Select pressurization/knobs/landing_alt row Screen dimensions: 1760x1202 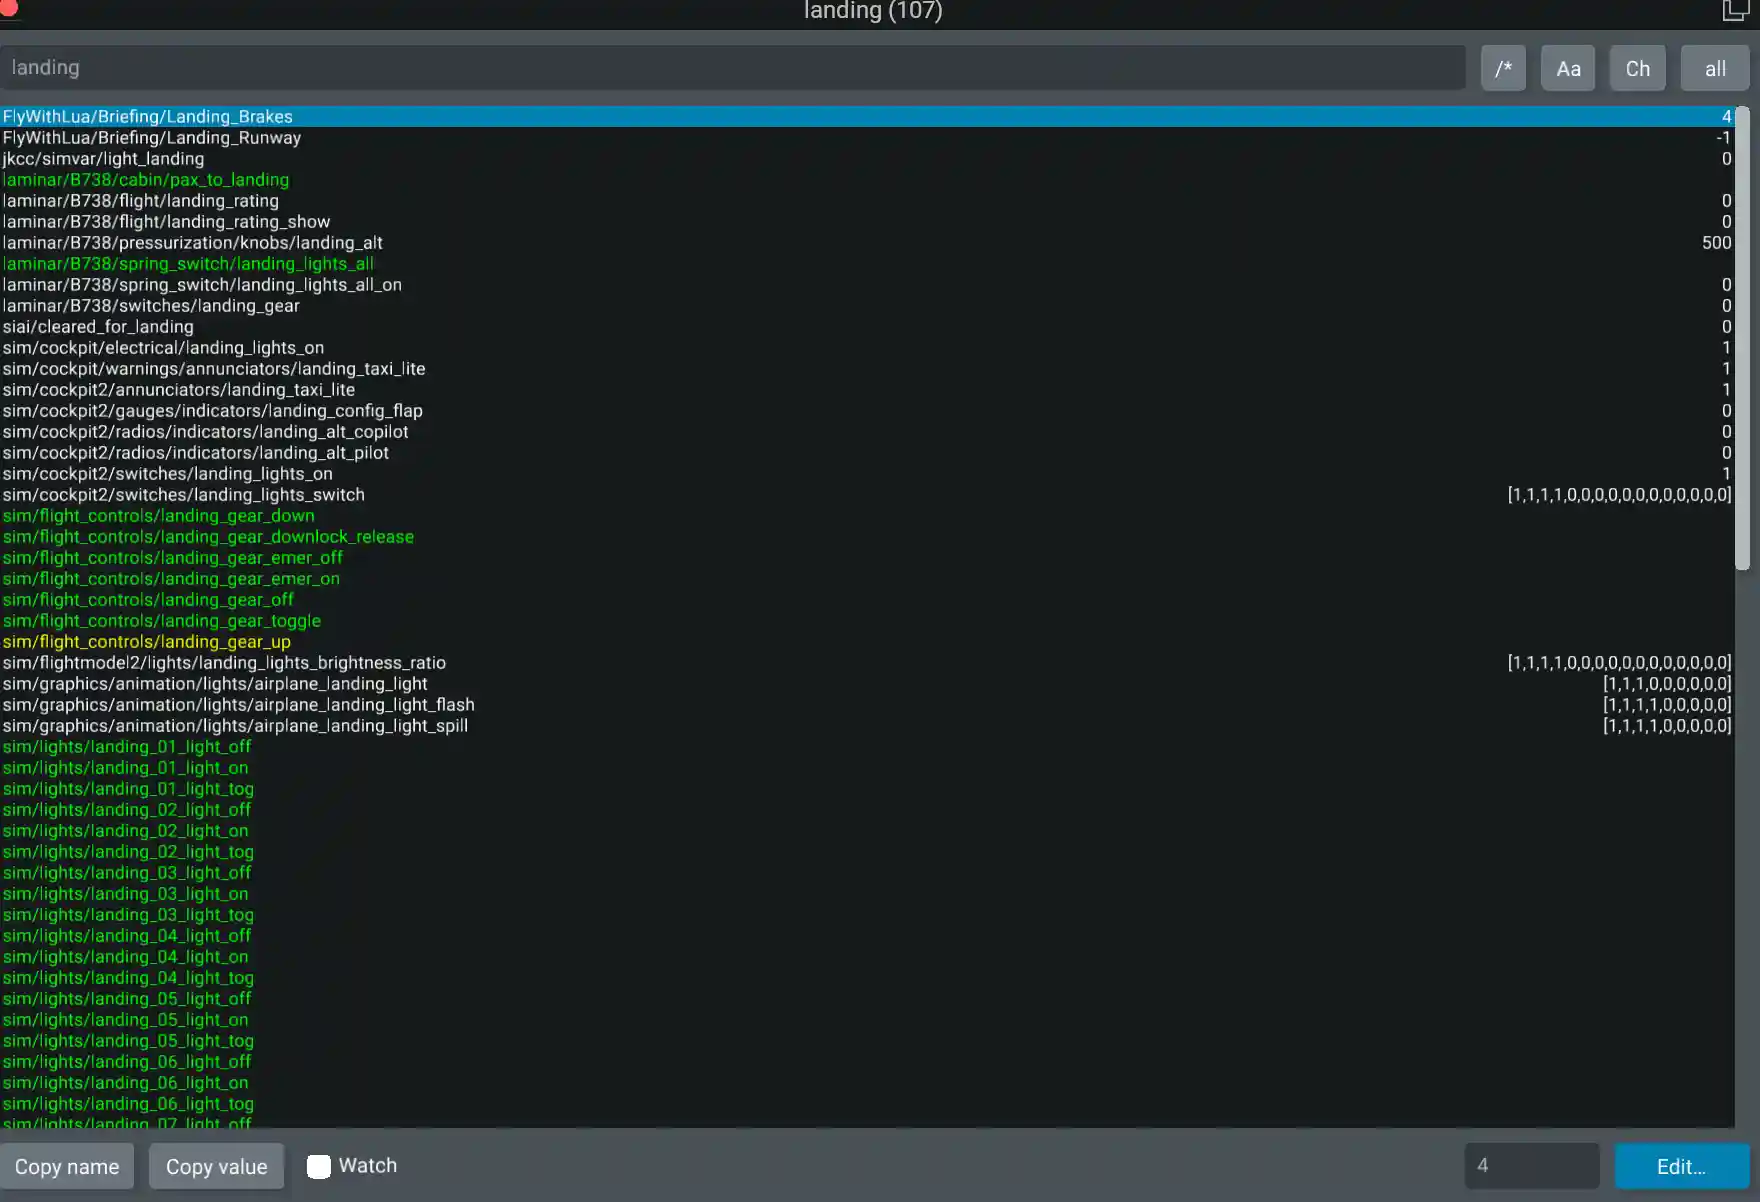pos(867,242)
